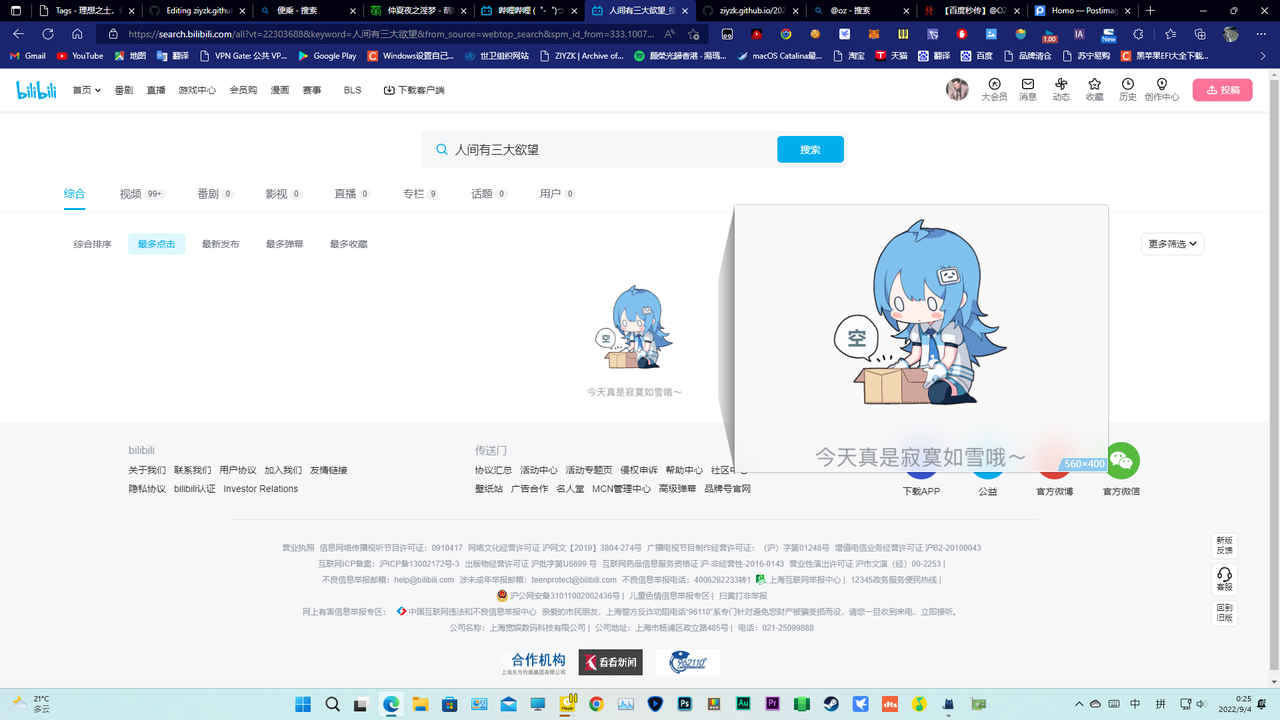Open the 关于我们 footer link
The image size is (1280, 720).
(x=146, y=469)
